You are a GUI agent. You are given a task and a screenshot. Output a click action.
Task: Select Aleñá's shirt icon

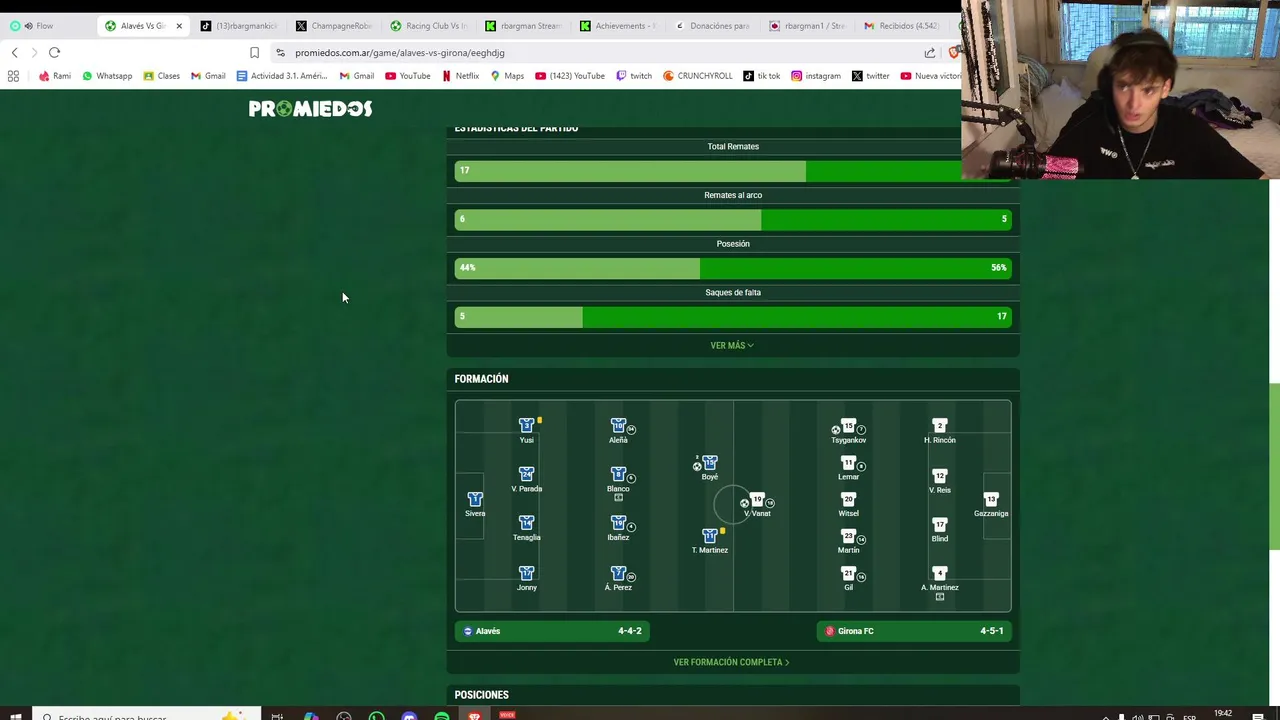click(618, 426)
